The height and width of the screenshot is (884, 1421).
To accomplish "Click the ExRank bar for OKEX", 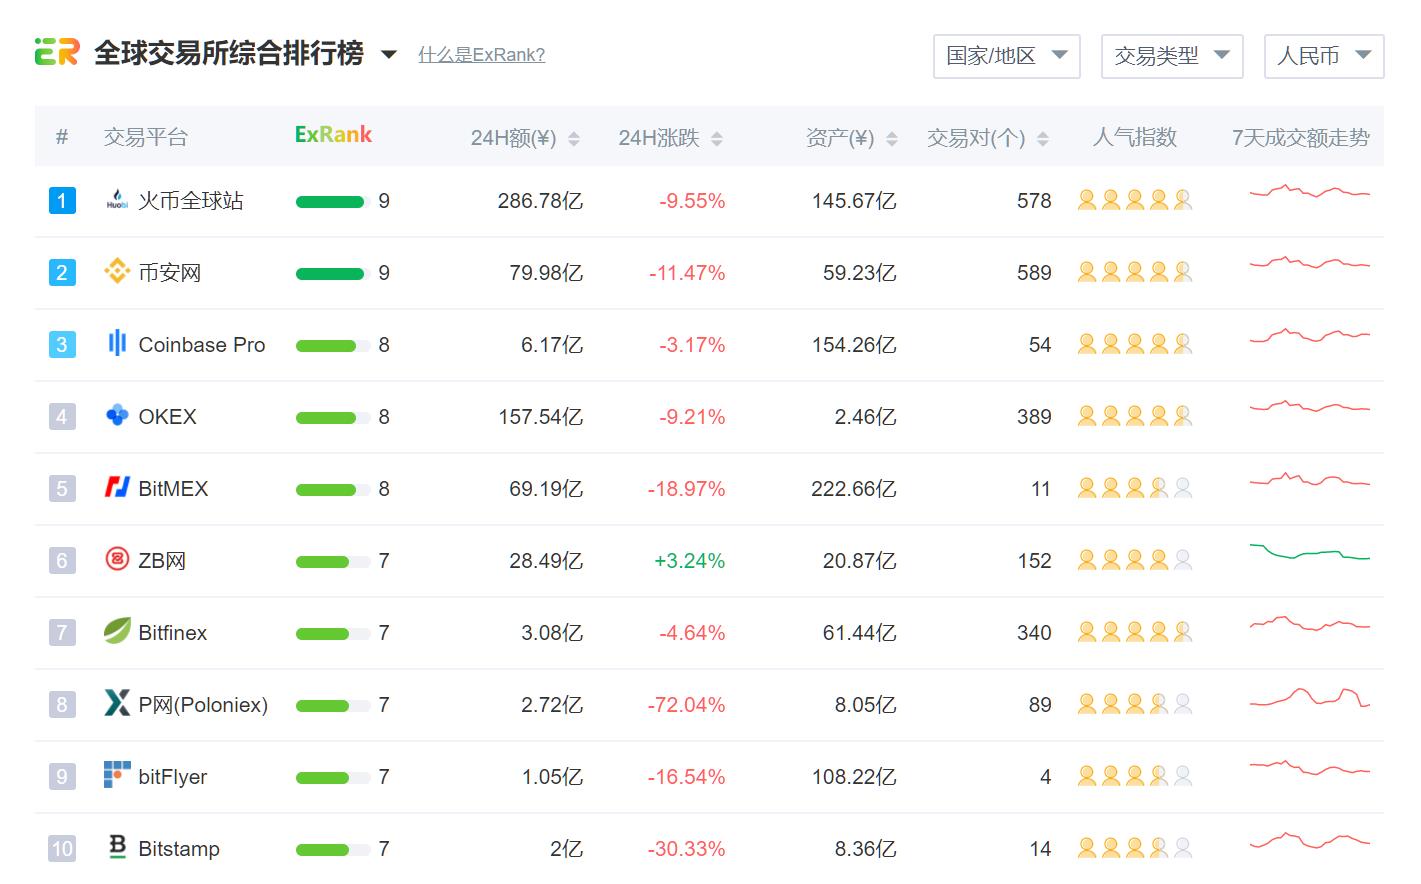I will click(333, 418).
